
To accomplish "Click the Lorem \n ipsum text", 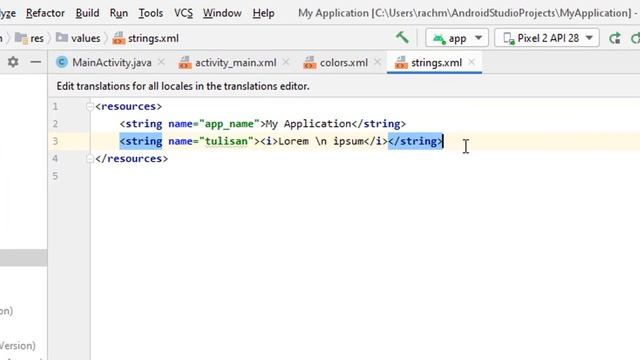I will point(321,141).
